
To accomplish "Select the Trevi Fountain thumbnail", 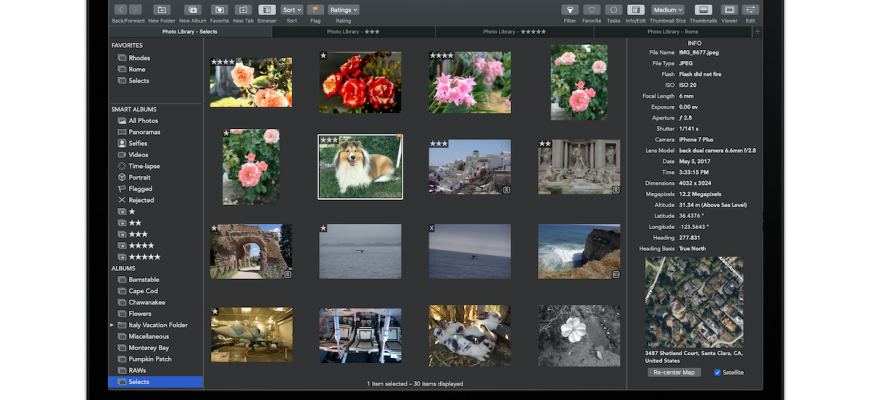I will pos(579,166).
